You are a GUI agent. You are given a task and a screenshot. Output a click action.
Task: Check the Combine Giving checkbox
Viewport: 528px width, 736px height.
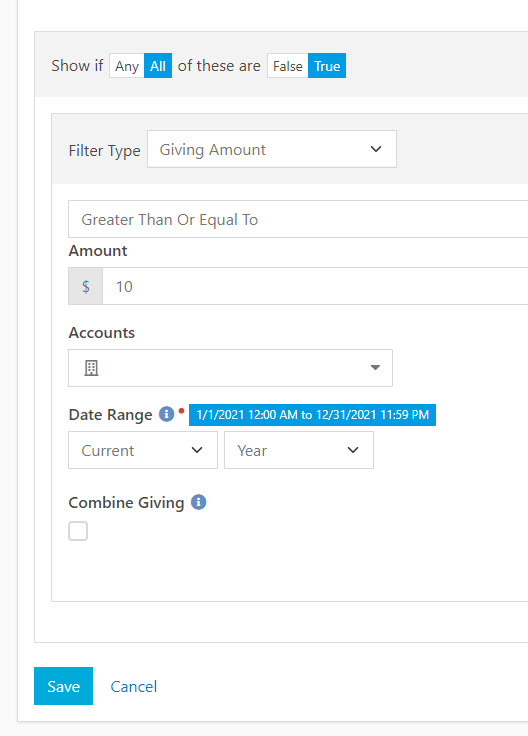[x=78, y=531]
